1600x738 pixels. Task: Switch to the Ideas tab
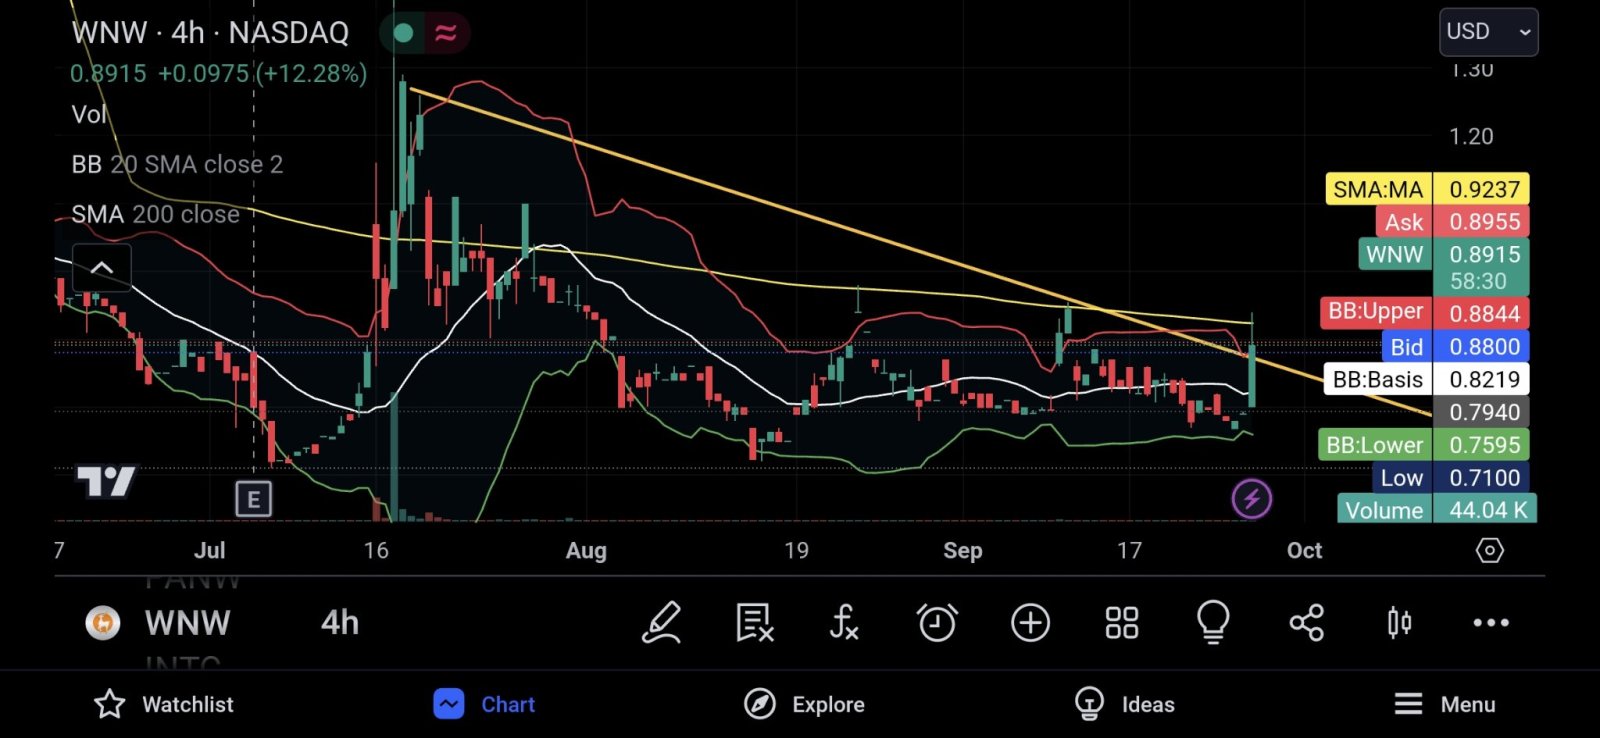pos(1124,704)
